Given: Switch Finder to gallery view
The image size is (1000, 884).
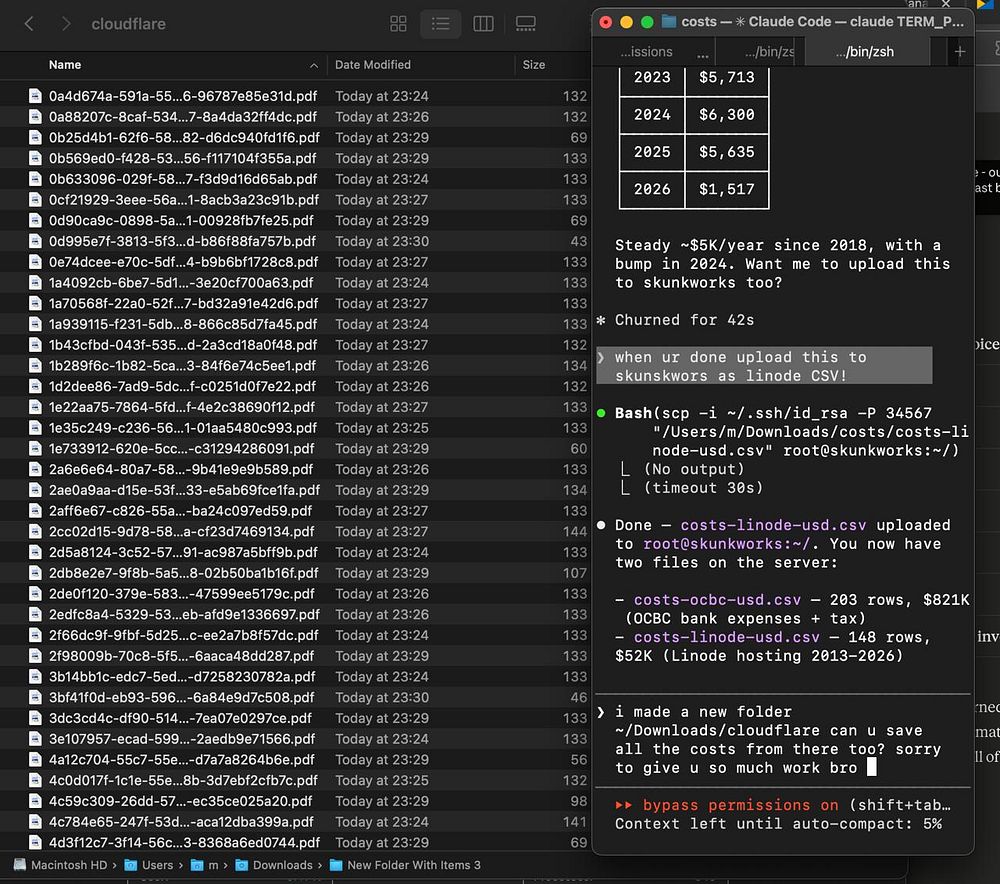Looking at the screenshot, I should click(525, 24).
